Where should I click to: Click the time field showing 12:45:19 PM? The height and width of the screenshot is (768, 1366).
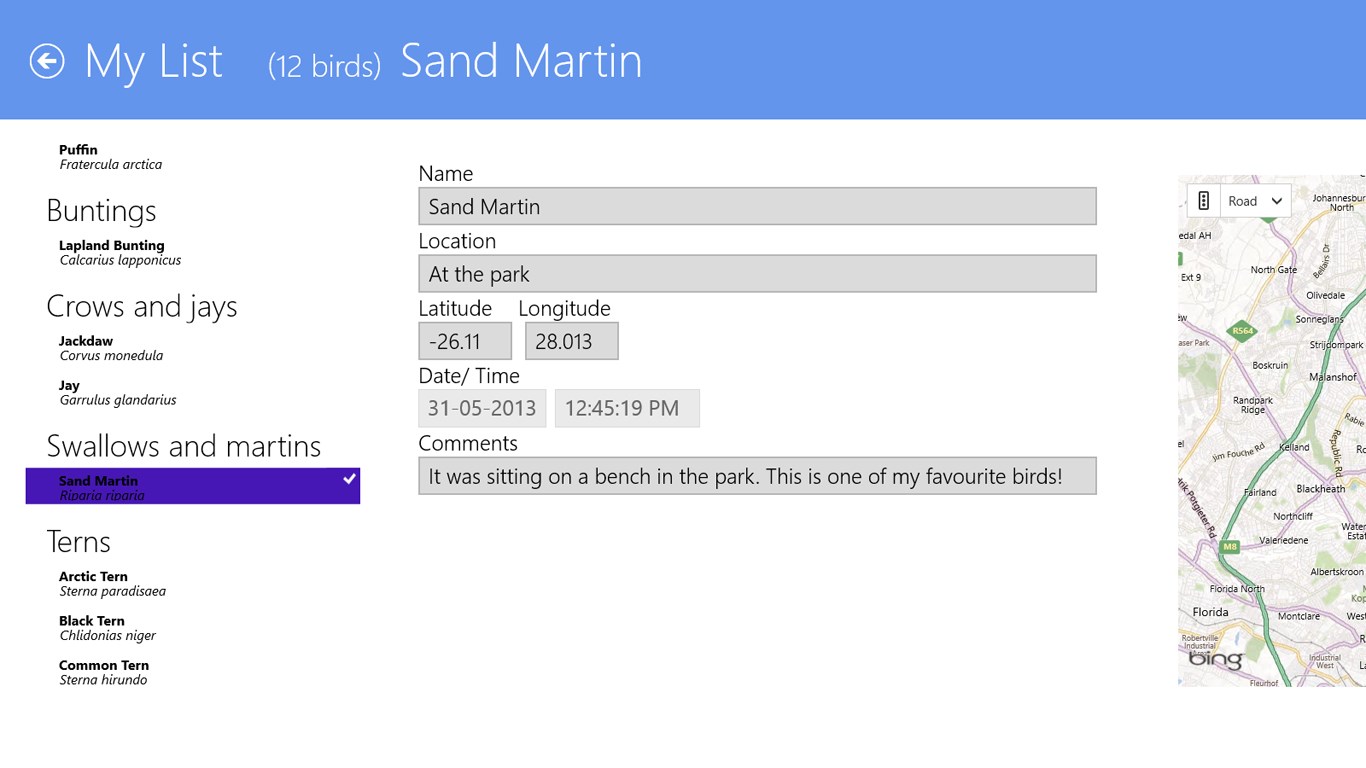(627, 408)
